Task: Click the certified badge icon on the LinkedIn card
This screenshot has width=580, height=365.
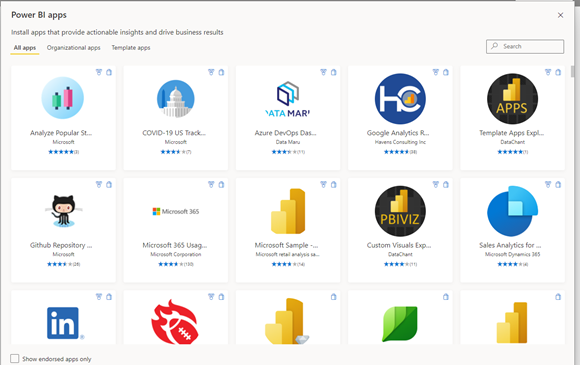Action: [x=99, y=297]
